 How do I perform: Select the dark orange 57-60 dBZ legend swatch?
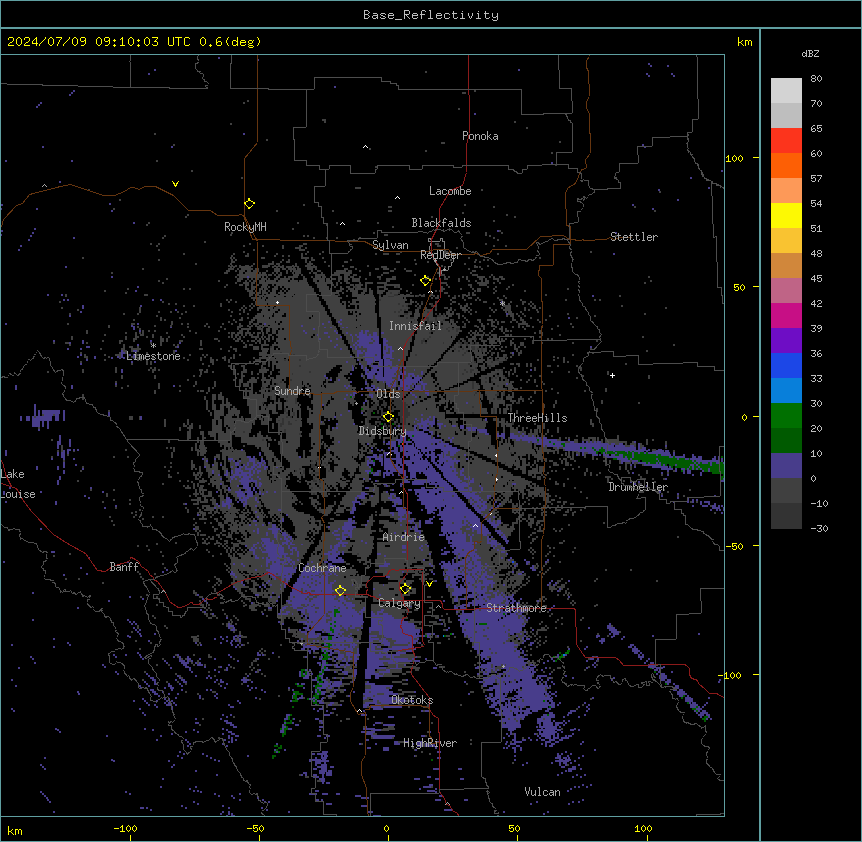[x=786, y=166]
